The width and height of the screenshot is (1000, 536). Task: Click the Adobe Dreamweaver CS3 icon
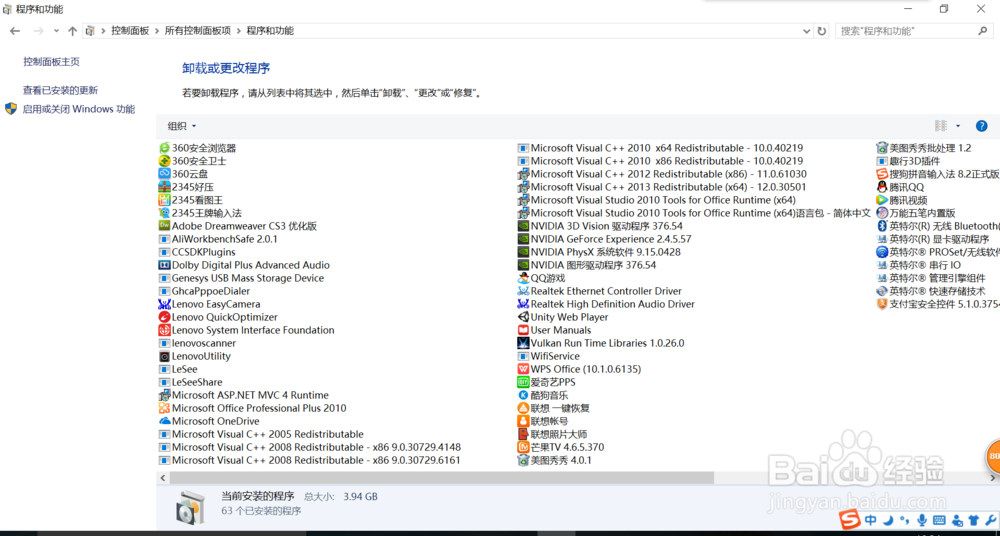click(165, 226)
